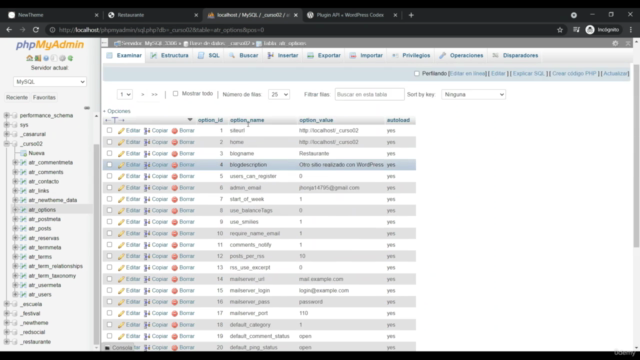Tick checkbox for mailserver_login row
Image resolution: width=640 pixels, height=360 pixels.
pyautogui.click(x=109, y=291)
